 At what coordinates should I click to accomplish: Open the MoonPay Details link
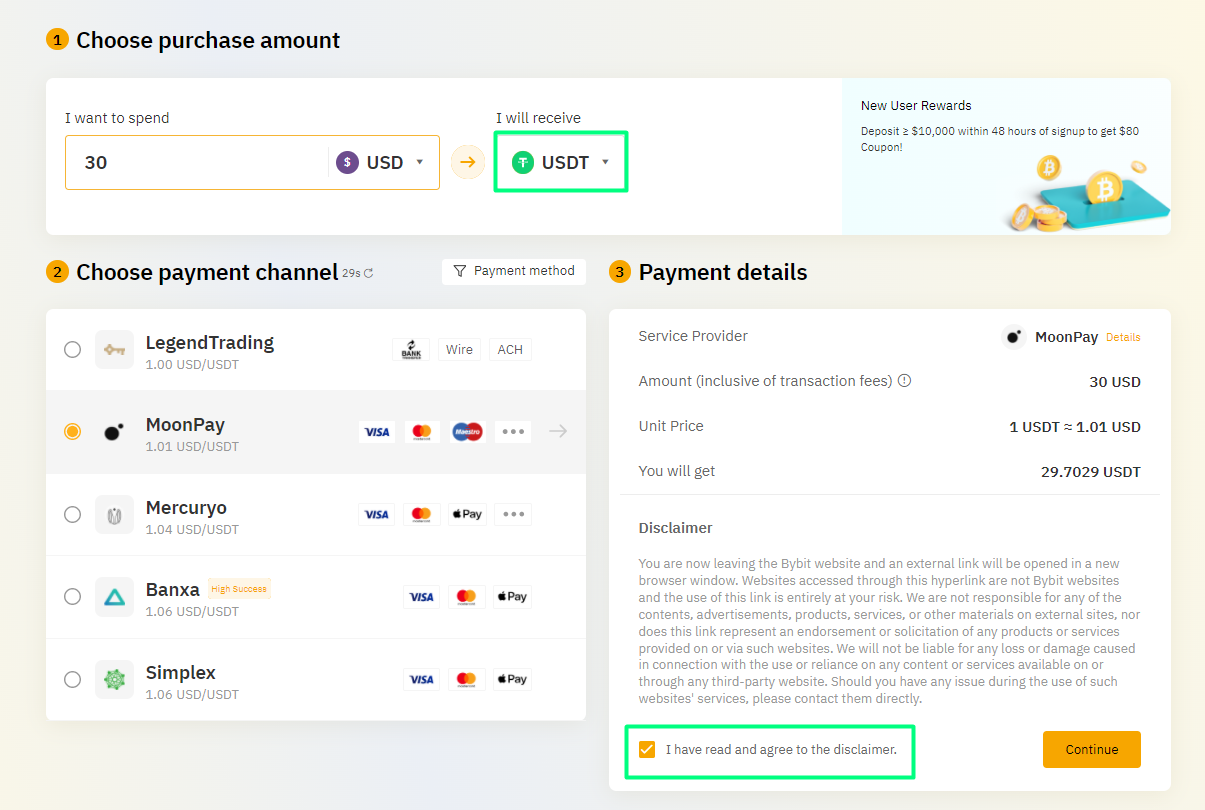[x=1122, y=337]
